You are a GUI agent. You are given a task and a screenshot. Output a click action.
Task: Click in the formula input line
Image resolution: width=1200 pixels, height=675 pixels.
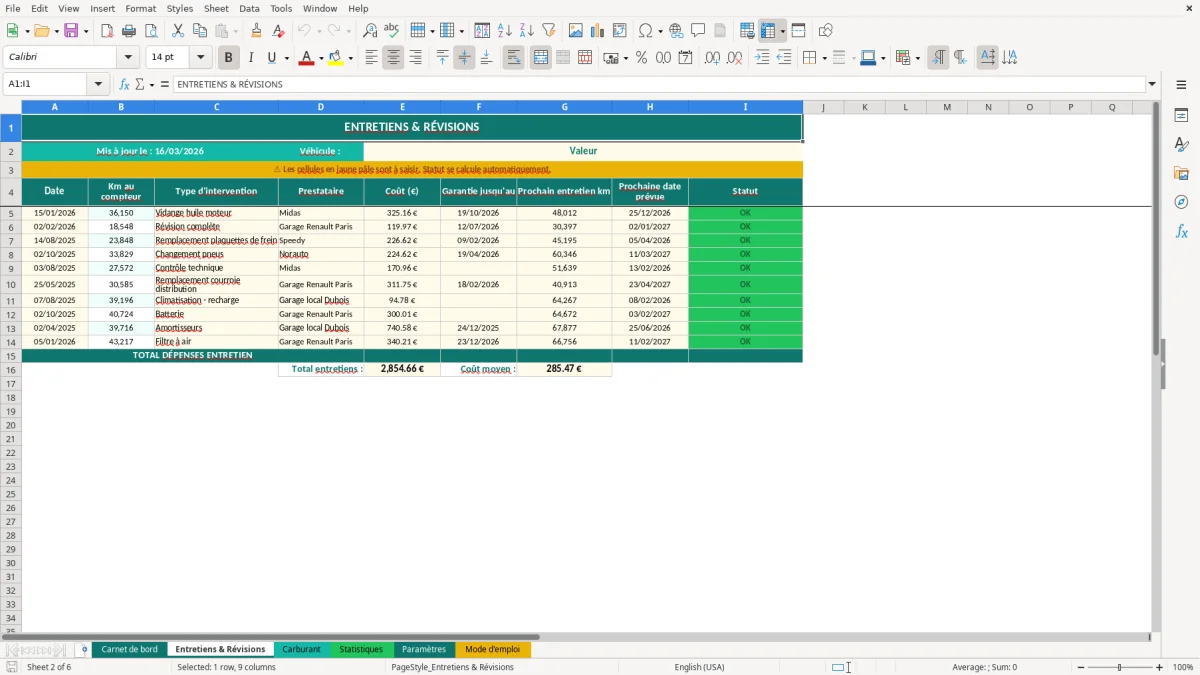[x=658, y=85]
